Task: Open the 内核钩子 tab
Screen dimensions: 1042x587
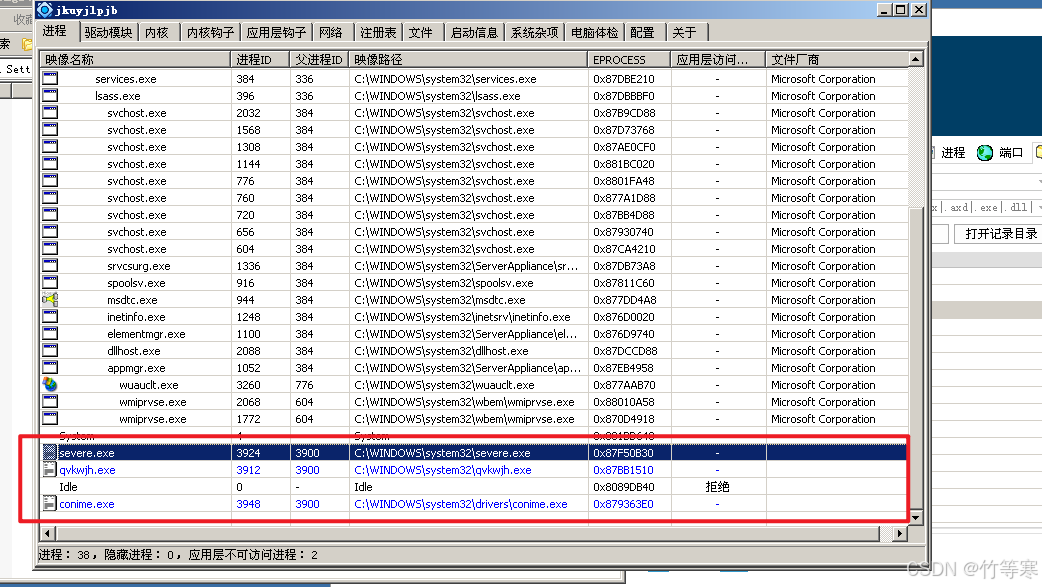Action: 210,32
